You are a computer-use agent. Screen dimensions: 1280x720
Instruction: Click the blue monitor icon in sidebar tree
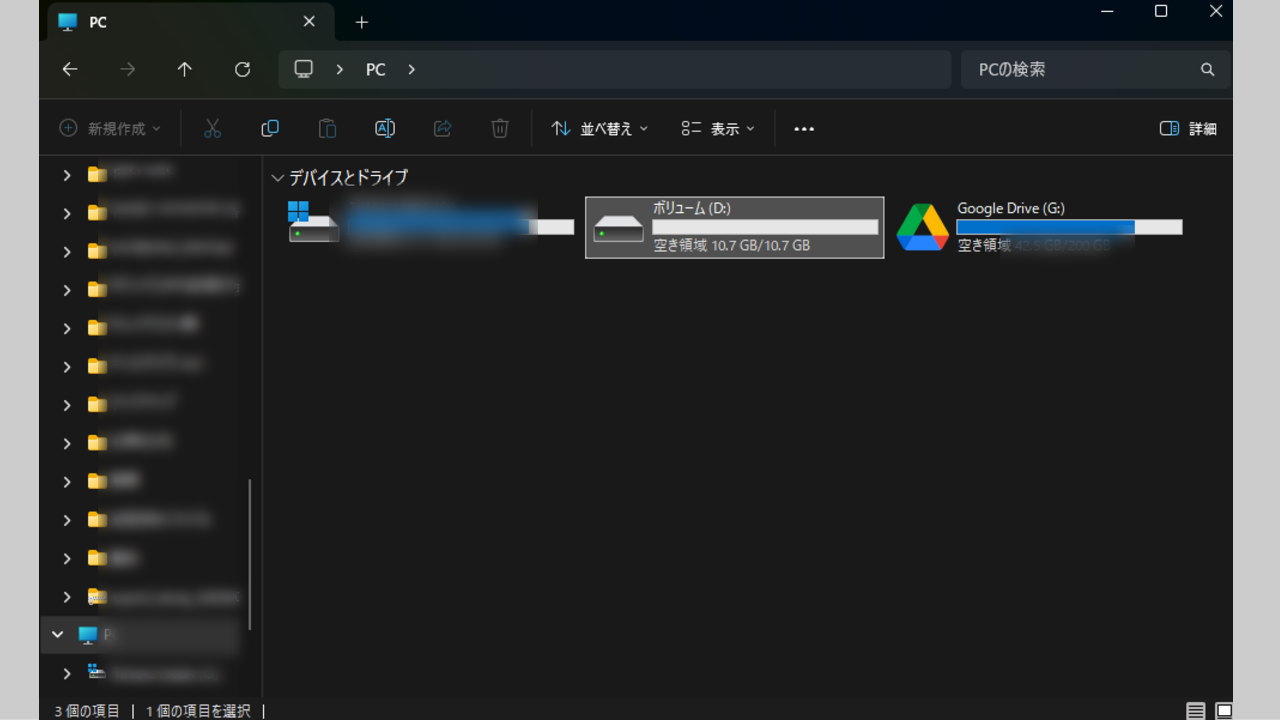point(88,635)
